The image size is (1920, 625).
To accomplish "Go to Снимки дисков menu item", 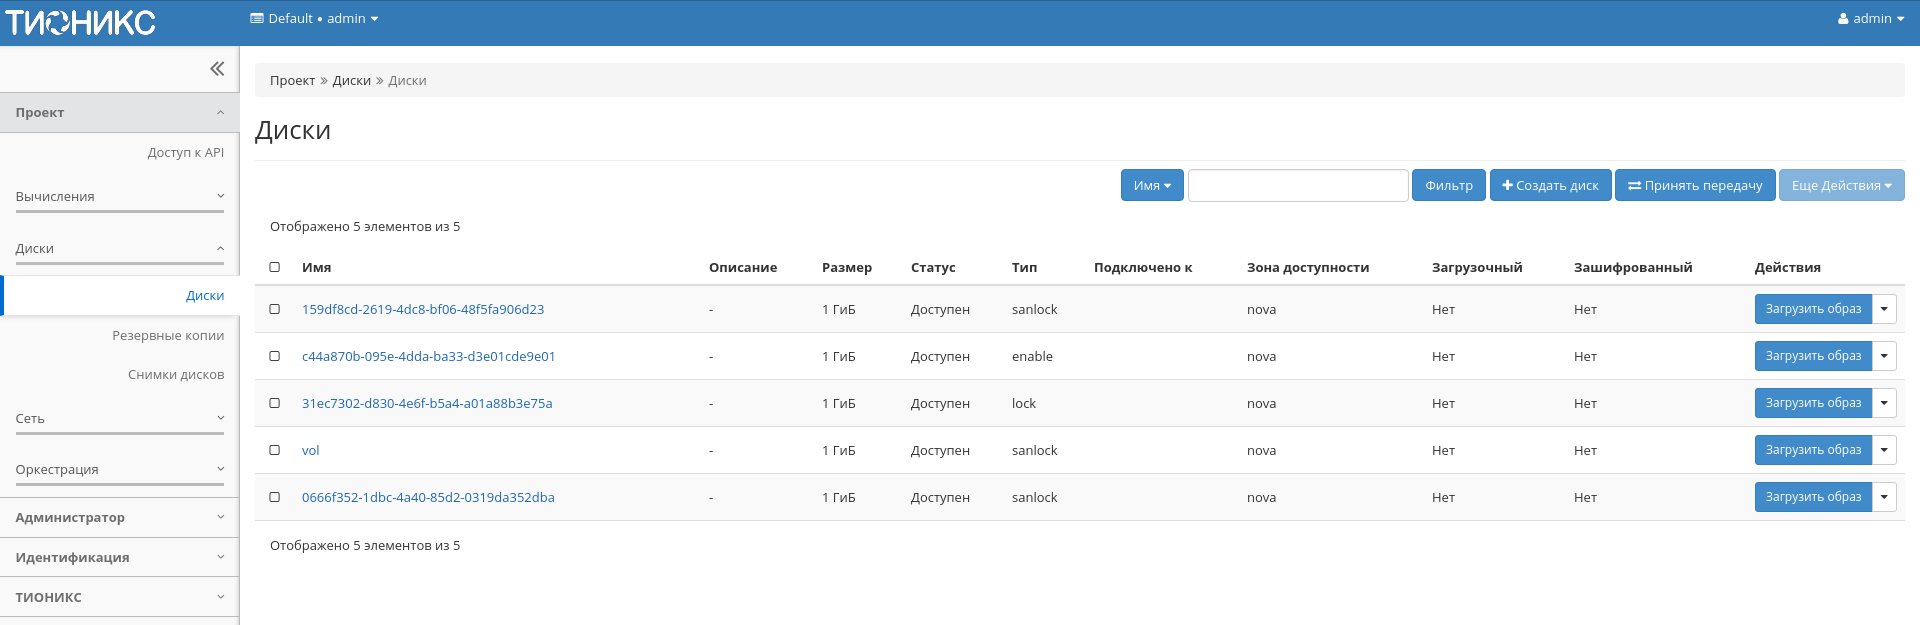I will (x=176, y=375).
